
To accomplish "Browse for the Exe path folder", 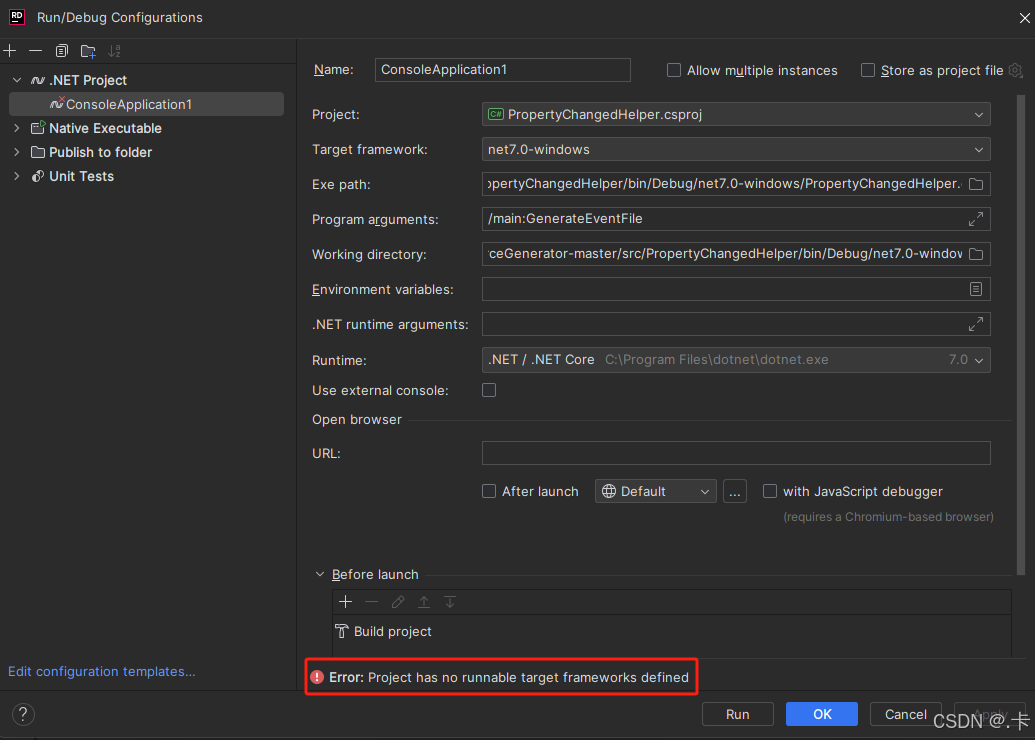I will pyautogui.click(x=976, y=184).
